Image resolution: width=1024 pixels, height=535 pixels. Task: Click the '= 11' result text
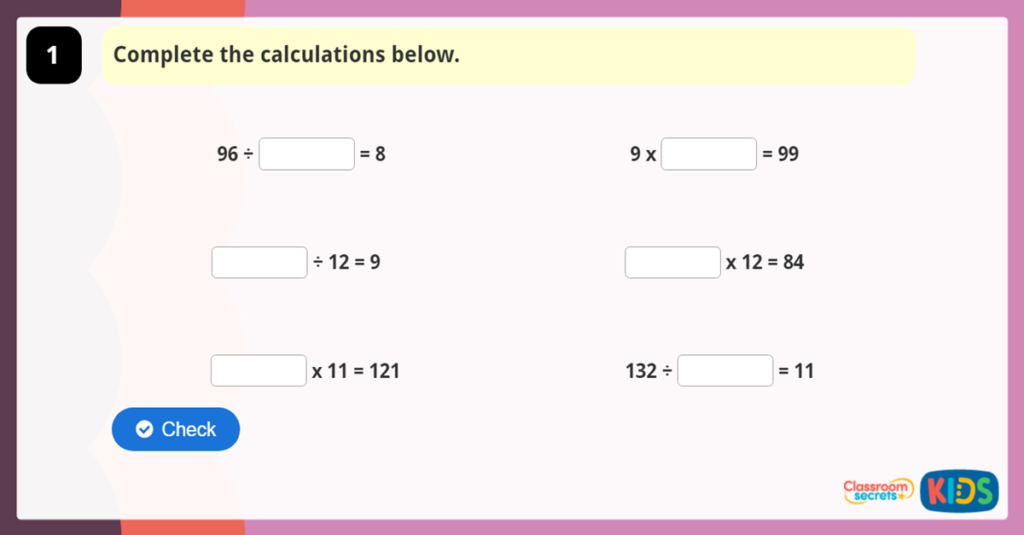796,371
